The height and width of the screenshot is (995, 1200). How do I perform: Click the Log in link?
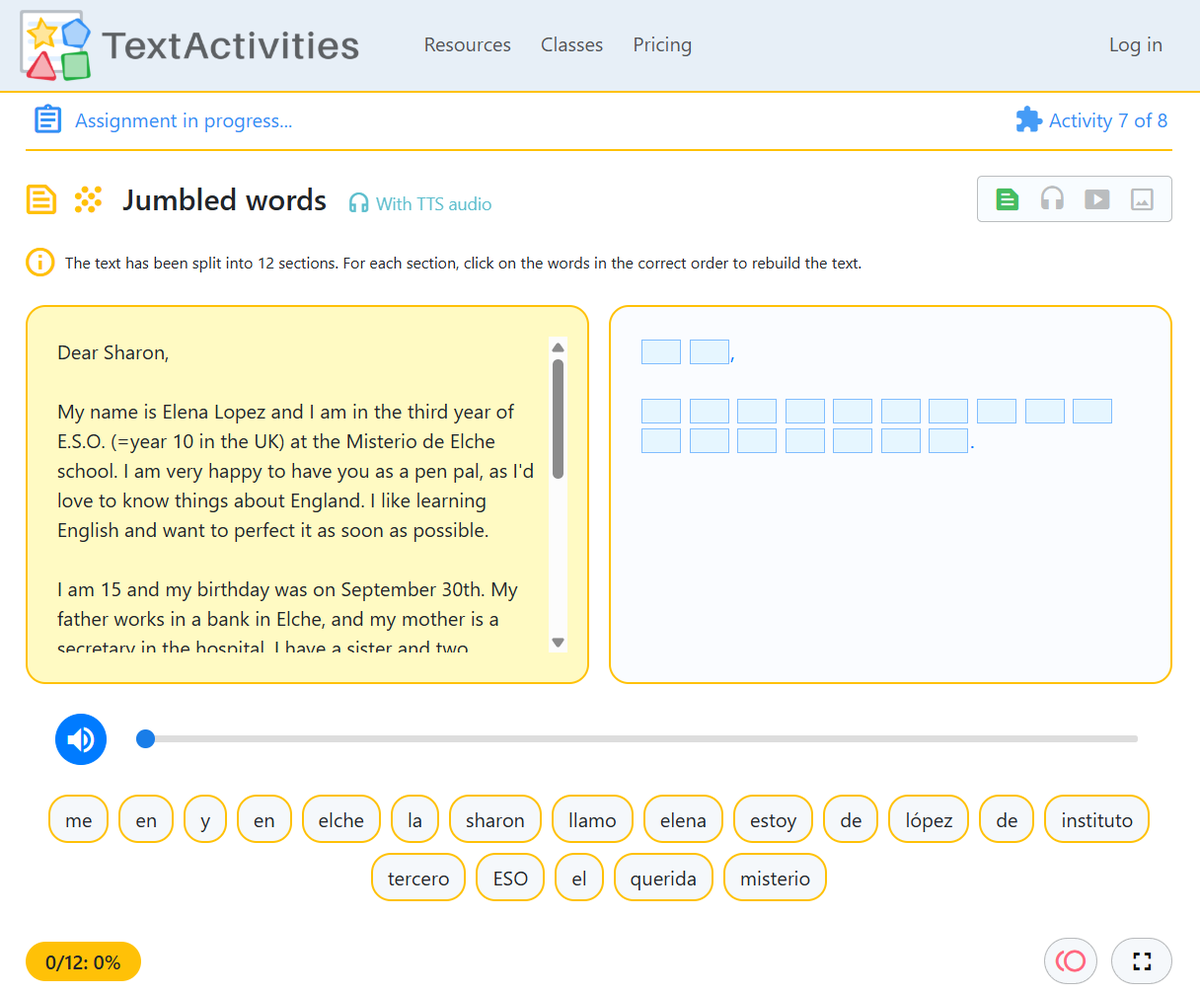(x=1135, y=45)
